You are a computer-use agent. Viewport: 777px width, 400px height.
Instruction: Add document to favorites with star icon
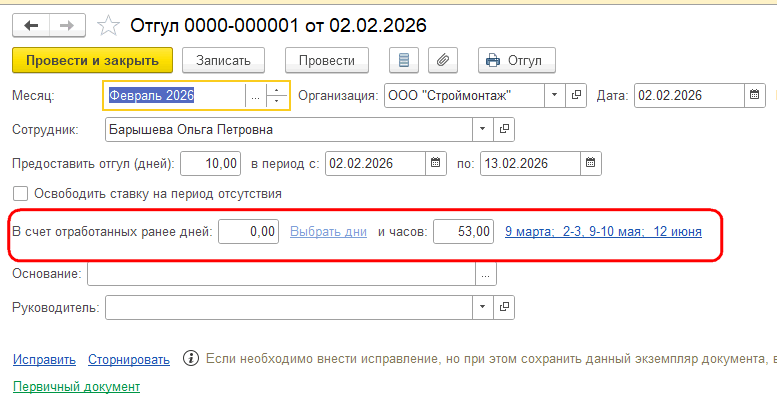click(108, 25)
